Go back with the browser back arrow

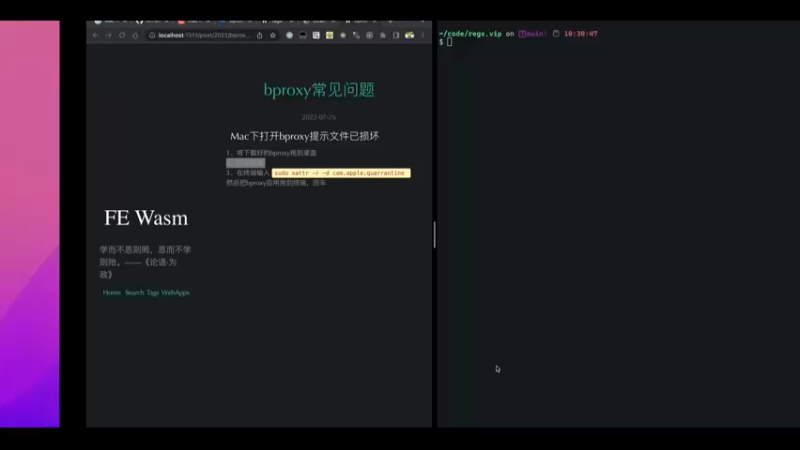tap(95, 35)
